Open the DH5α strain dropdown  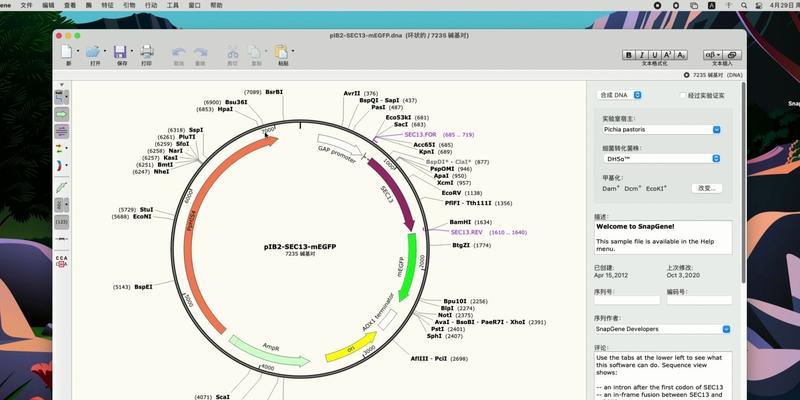[662, 159]
